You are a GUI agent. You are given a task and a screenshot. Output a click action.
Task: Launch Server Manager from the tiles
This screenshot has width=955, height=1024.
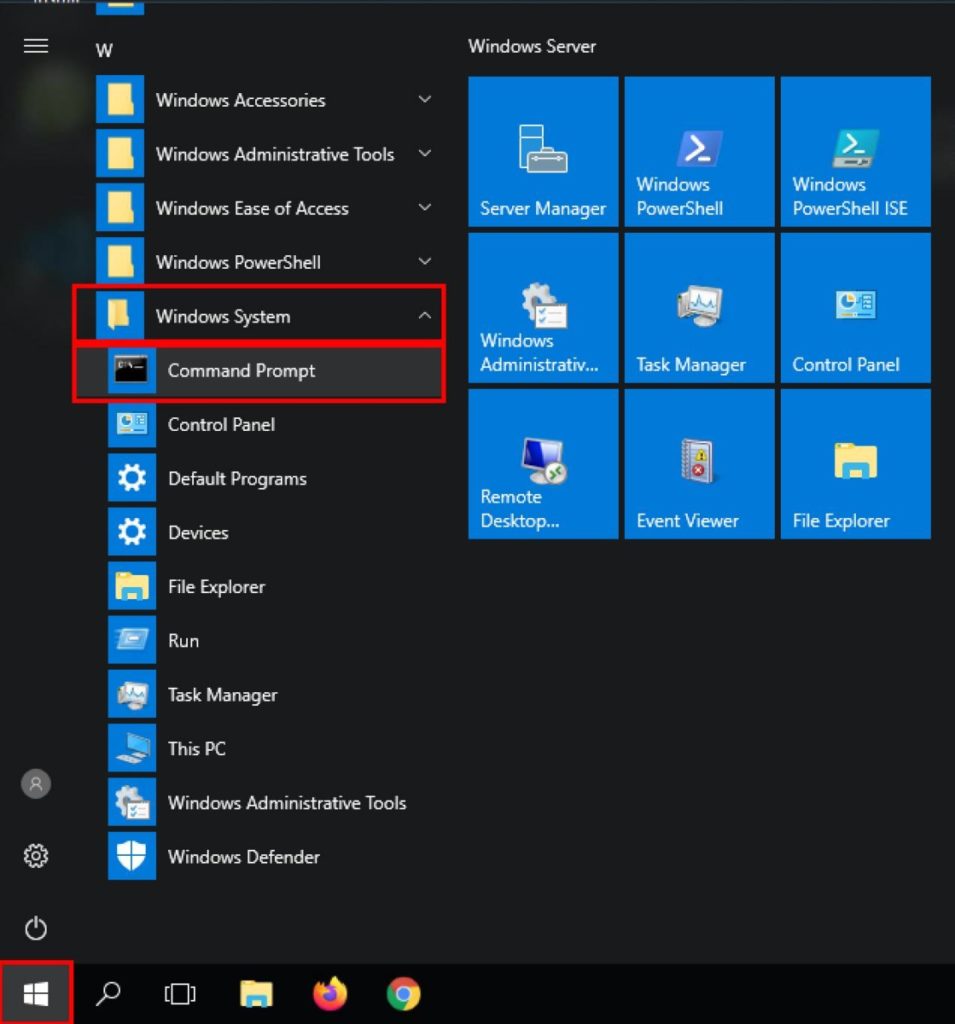pos(543,150)
